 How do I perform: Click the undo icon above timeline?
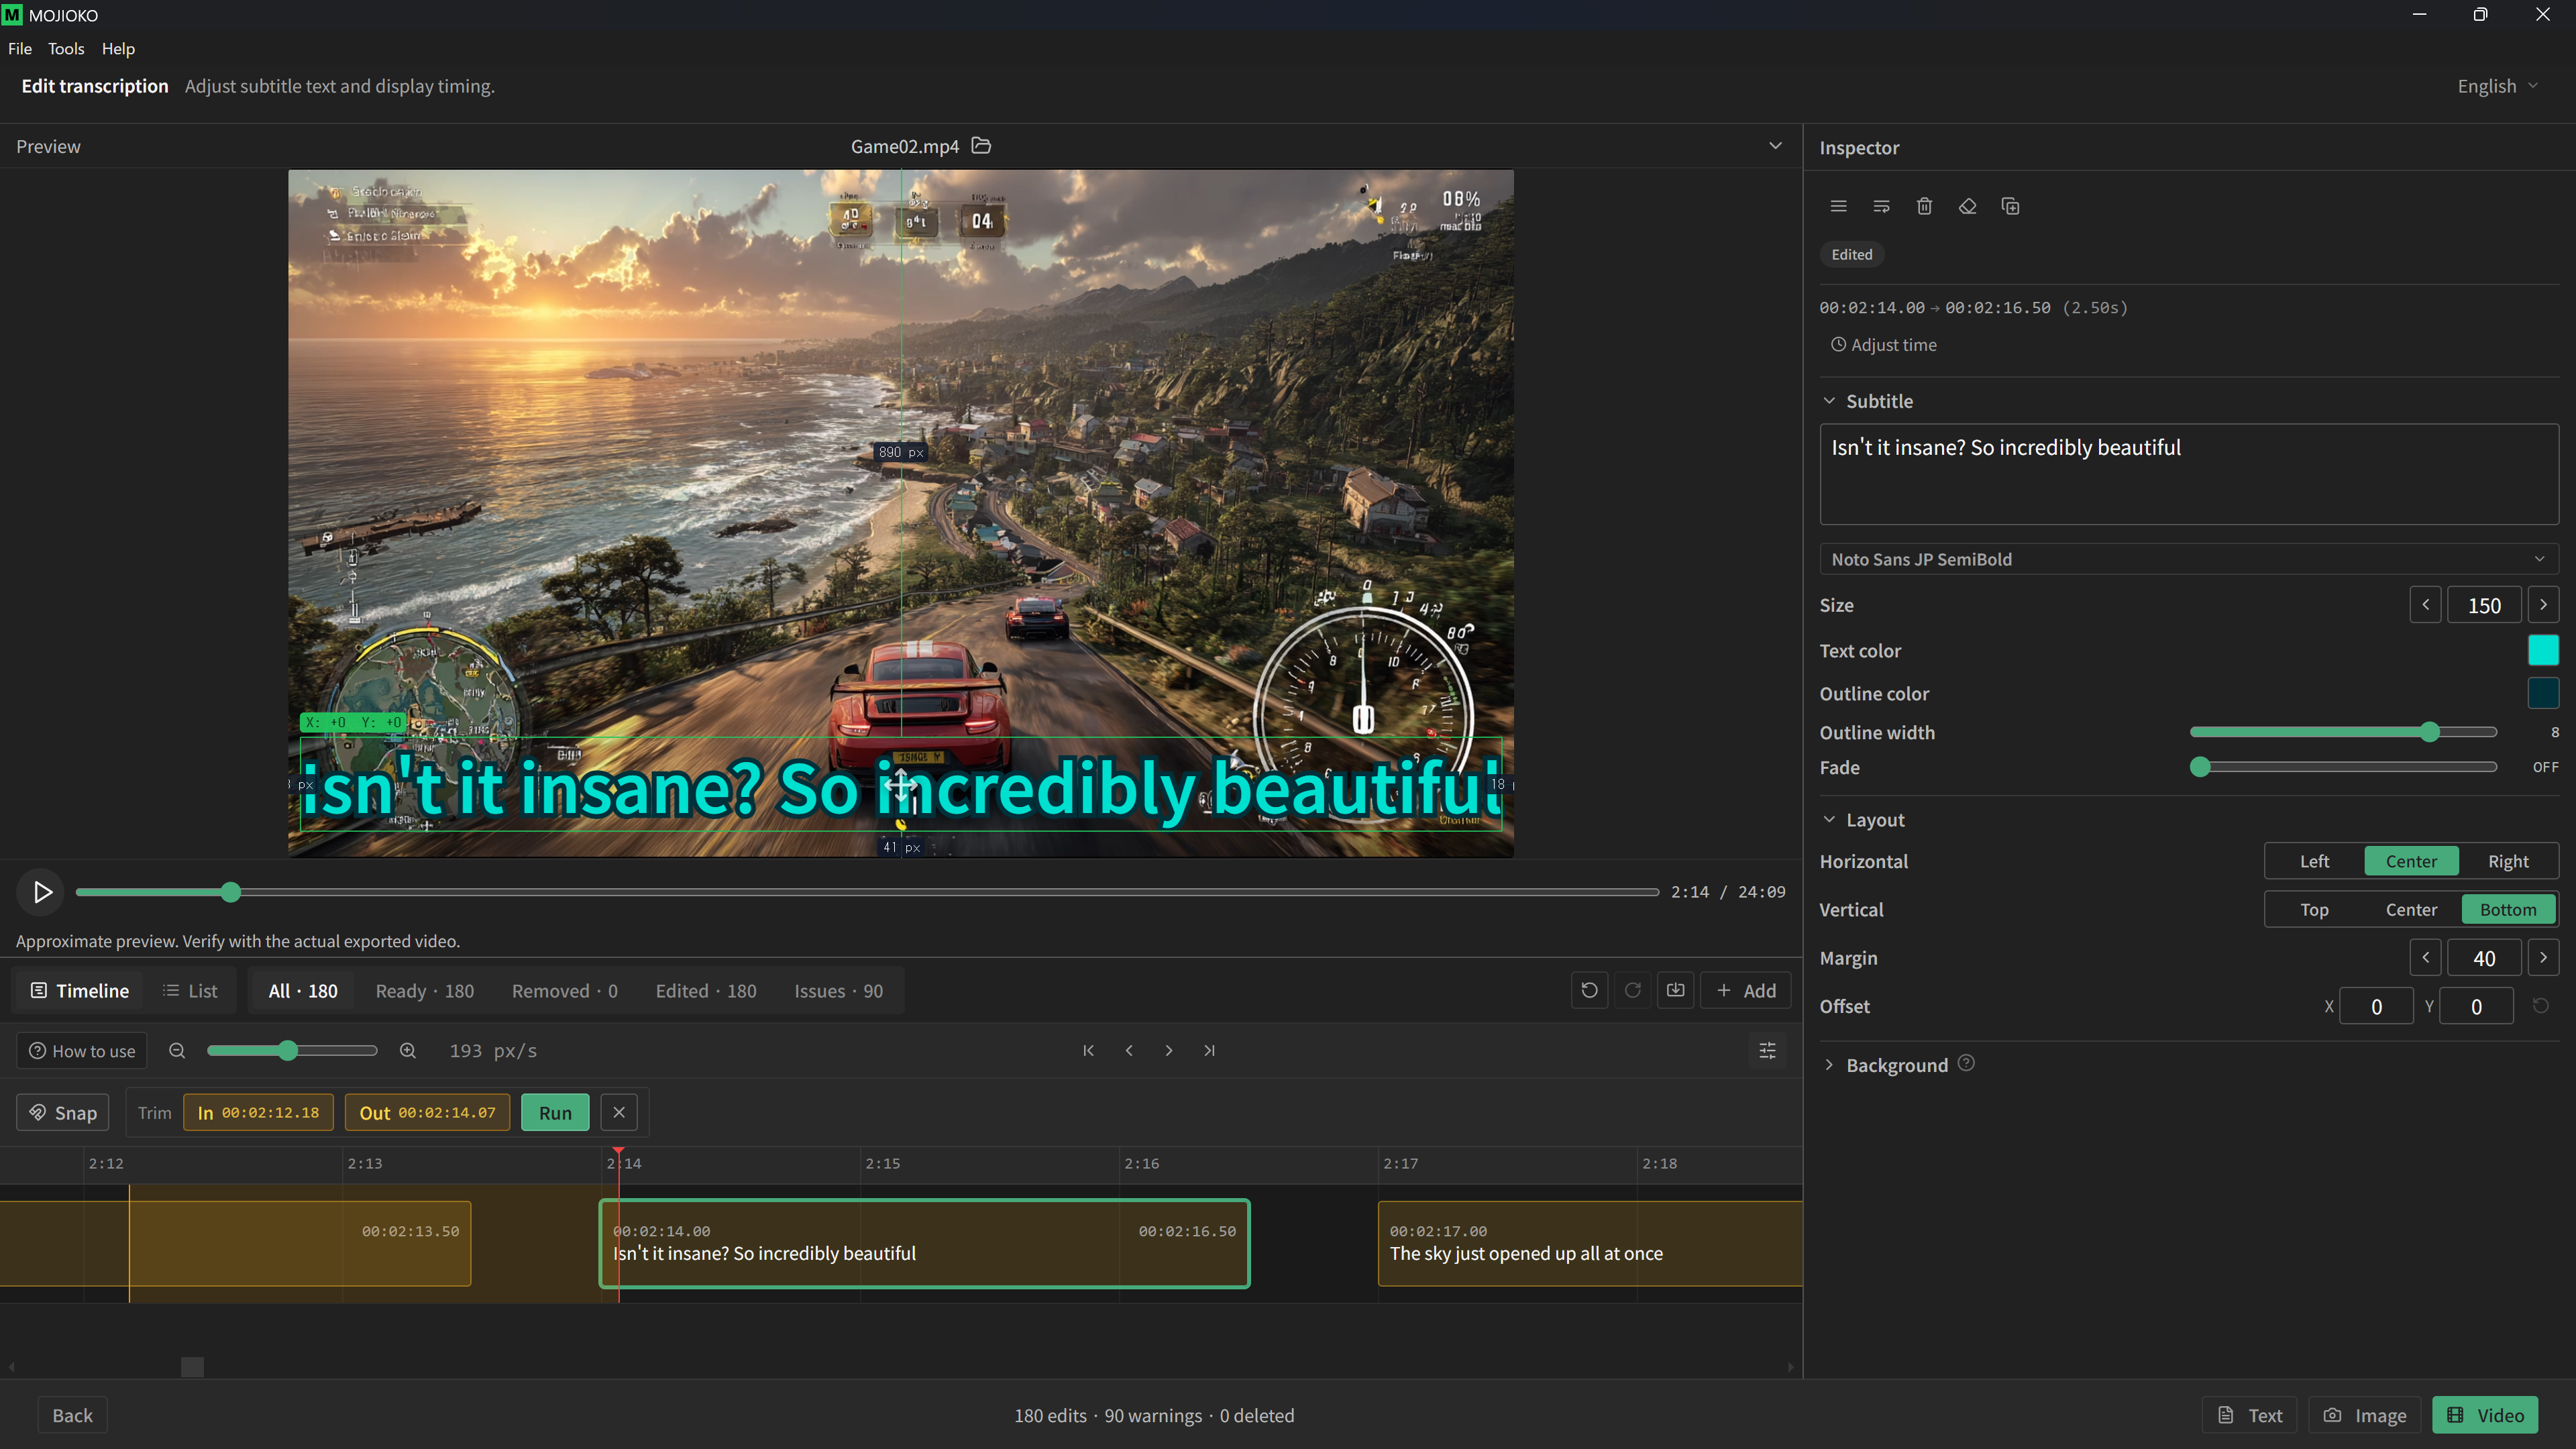click(x=1589, y=990)
